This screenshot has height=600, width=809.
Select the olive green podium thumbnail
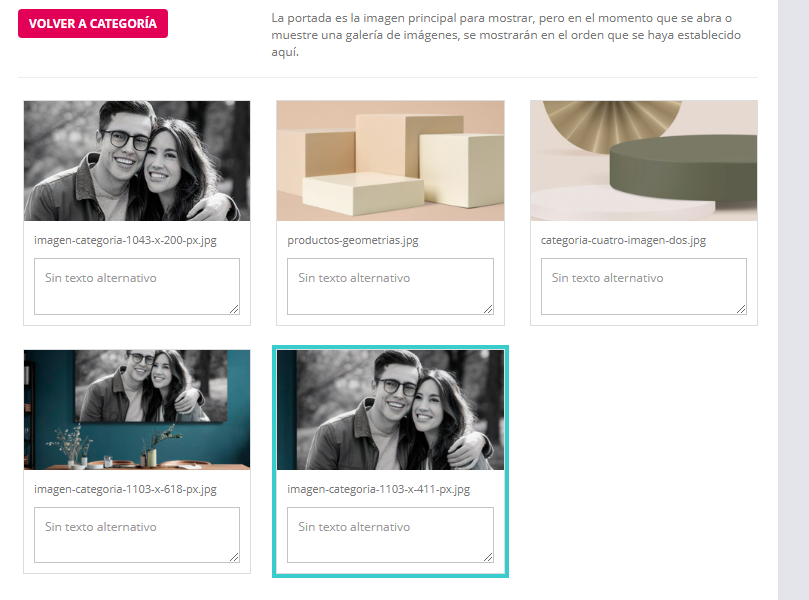click(643, 160)
